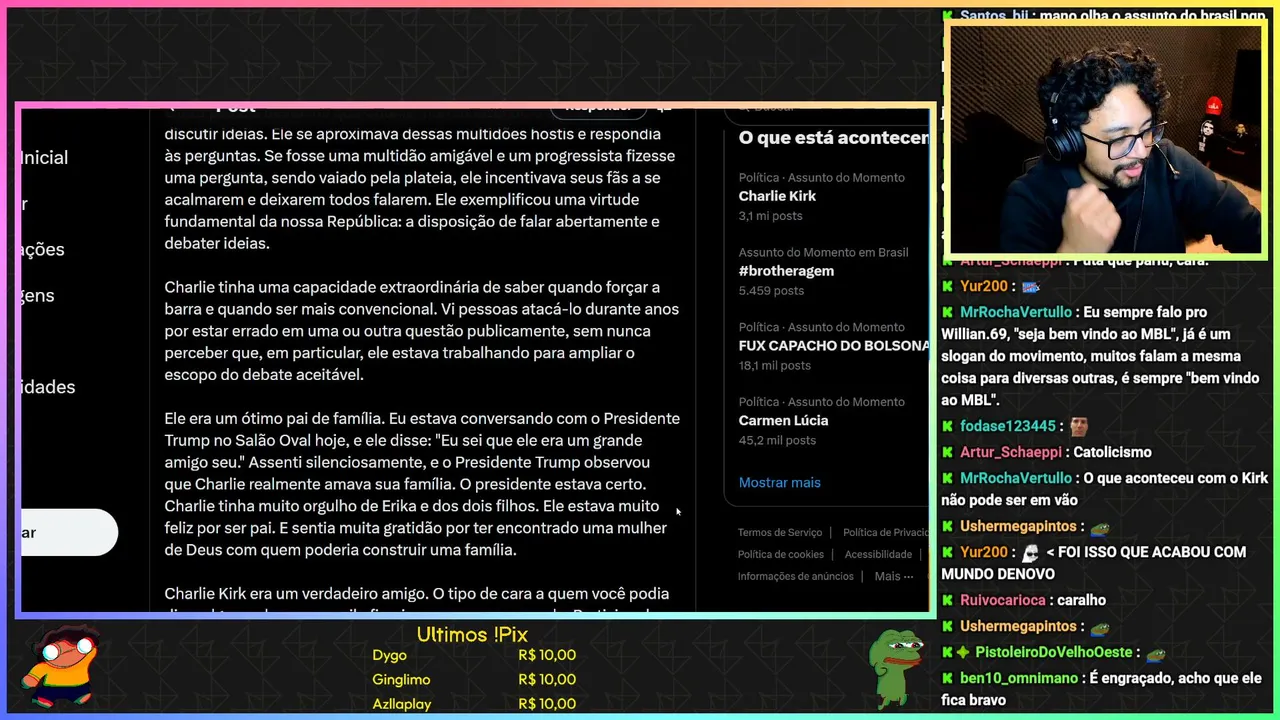Click '5.459 posts' count
Viewport: 1280px width, 720px height.
point(771,291)
